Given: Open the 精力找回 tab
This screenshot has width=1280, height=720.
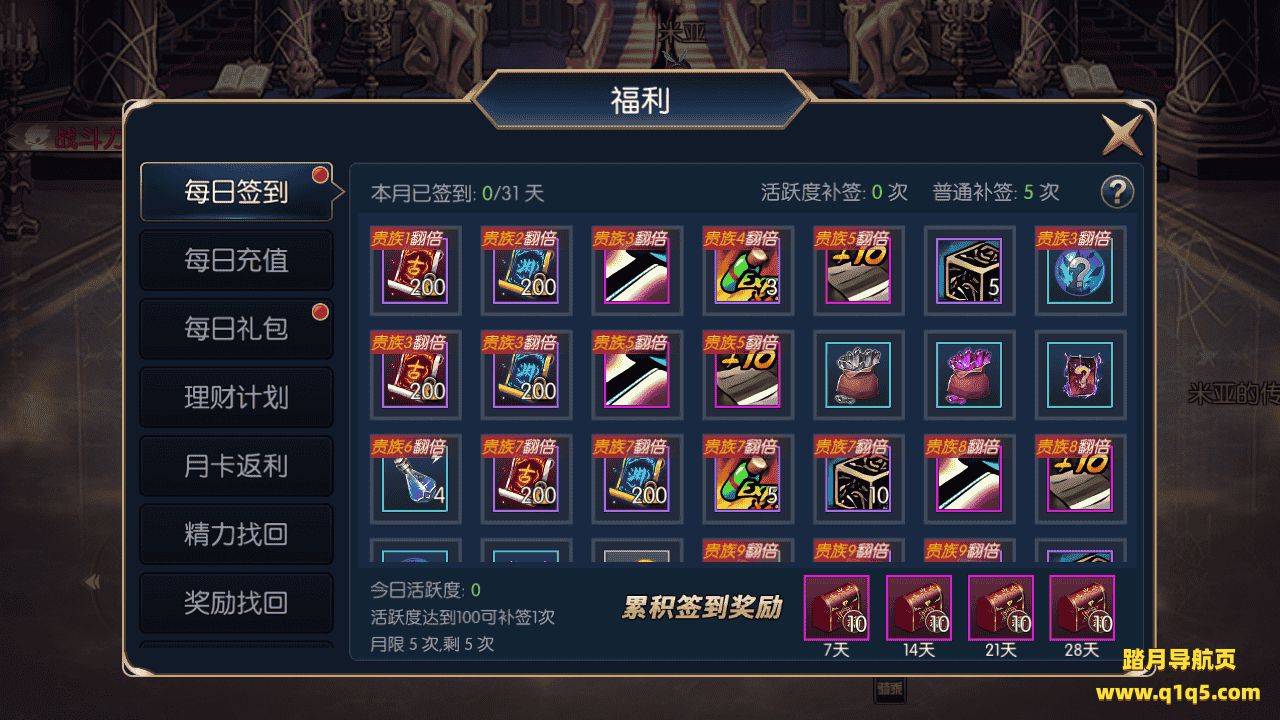Looking at the screenshot, I should pos(236,534).
